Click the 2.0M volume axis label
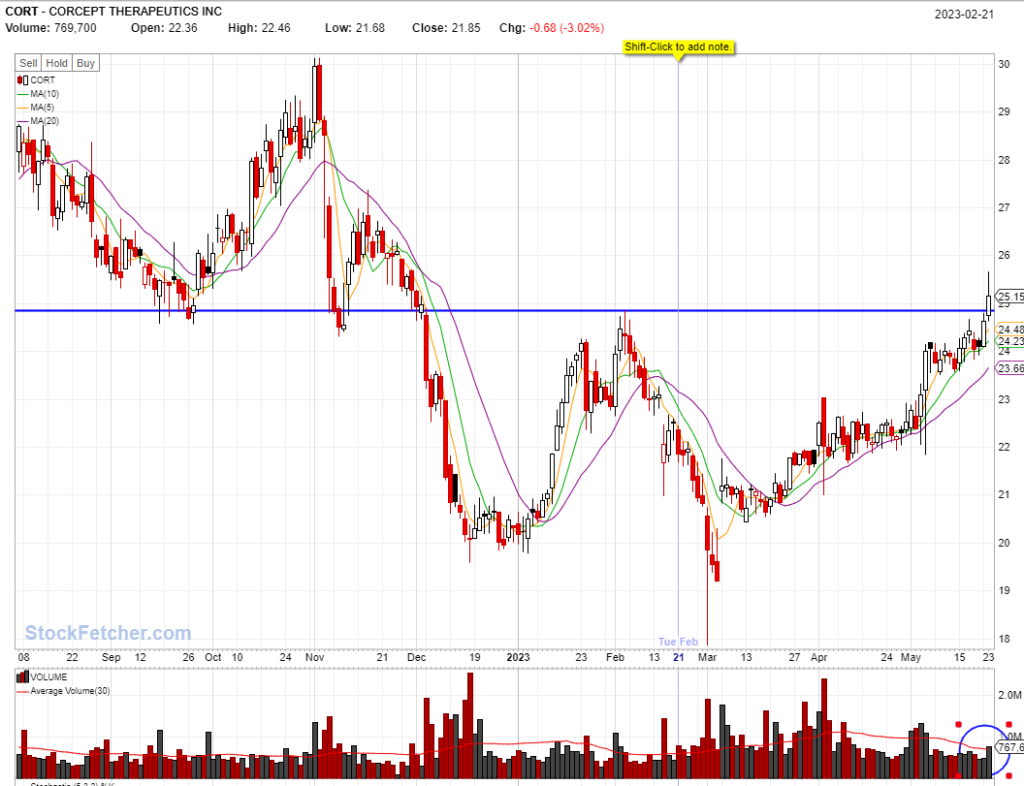Viewport: 1024px width, 786px height. pyautogui.click(x=1010, y=695)
